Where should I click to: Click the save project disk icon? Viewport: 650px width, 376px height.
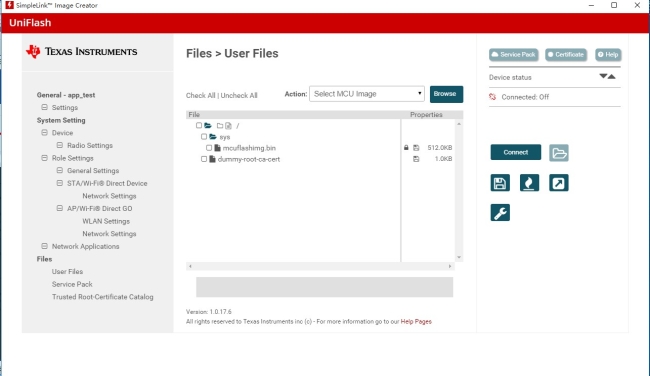(x=500, y=183)
